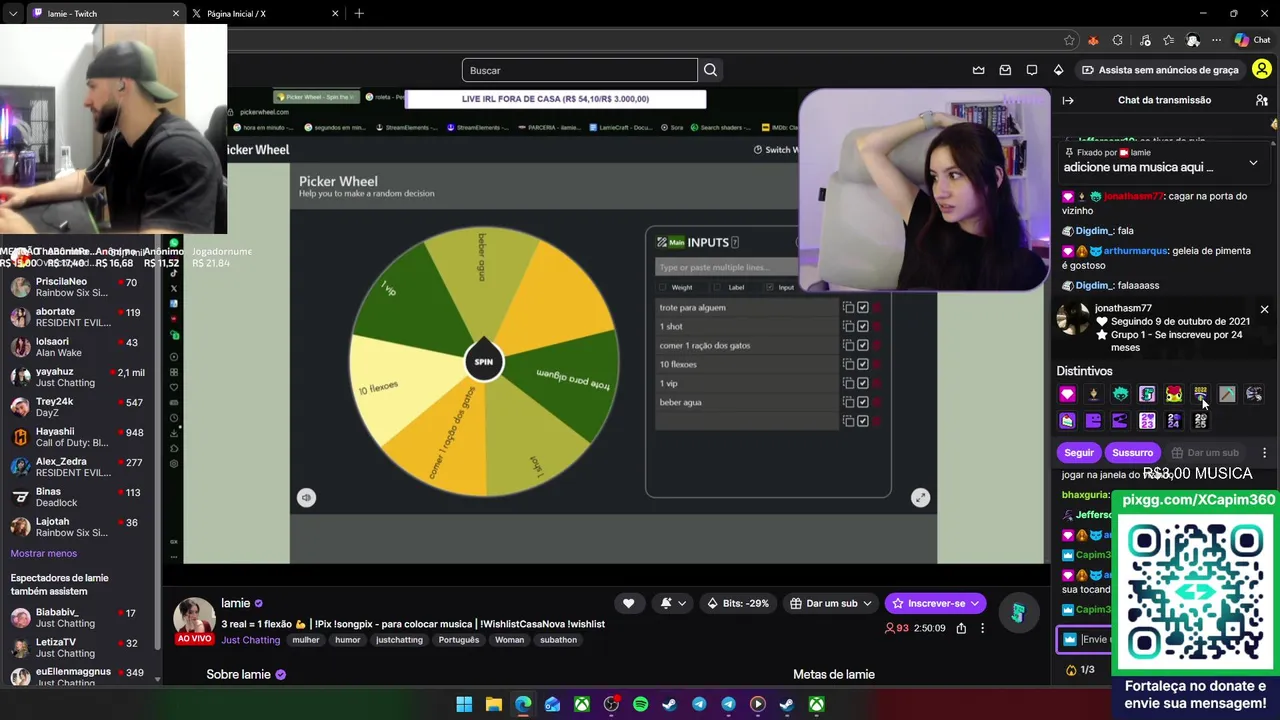Open Alex_Zedra channel in sidebar
The image size is (1280, 720).
point(78,467)
